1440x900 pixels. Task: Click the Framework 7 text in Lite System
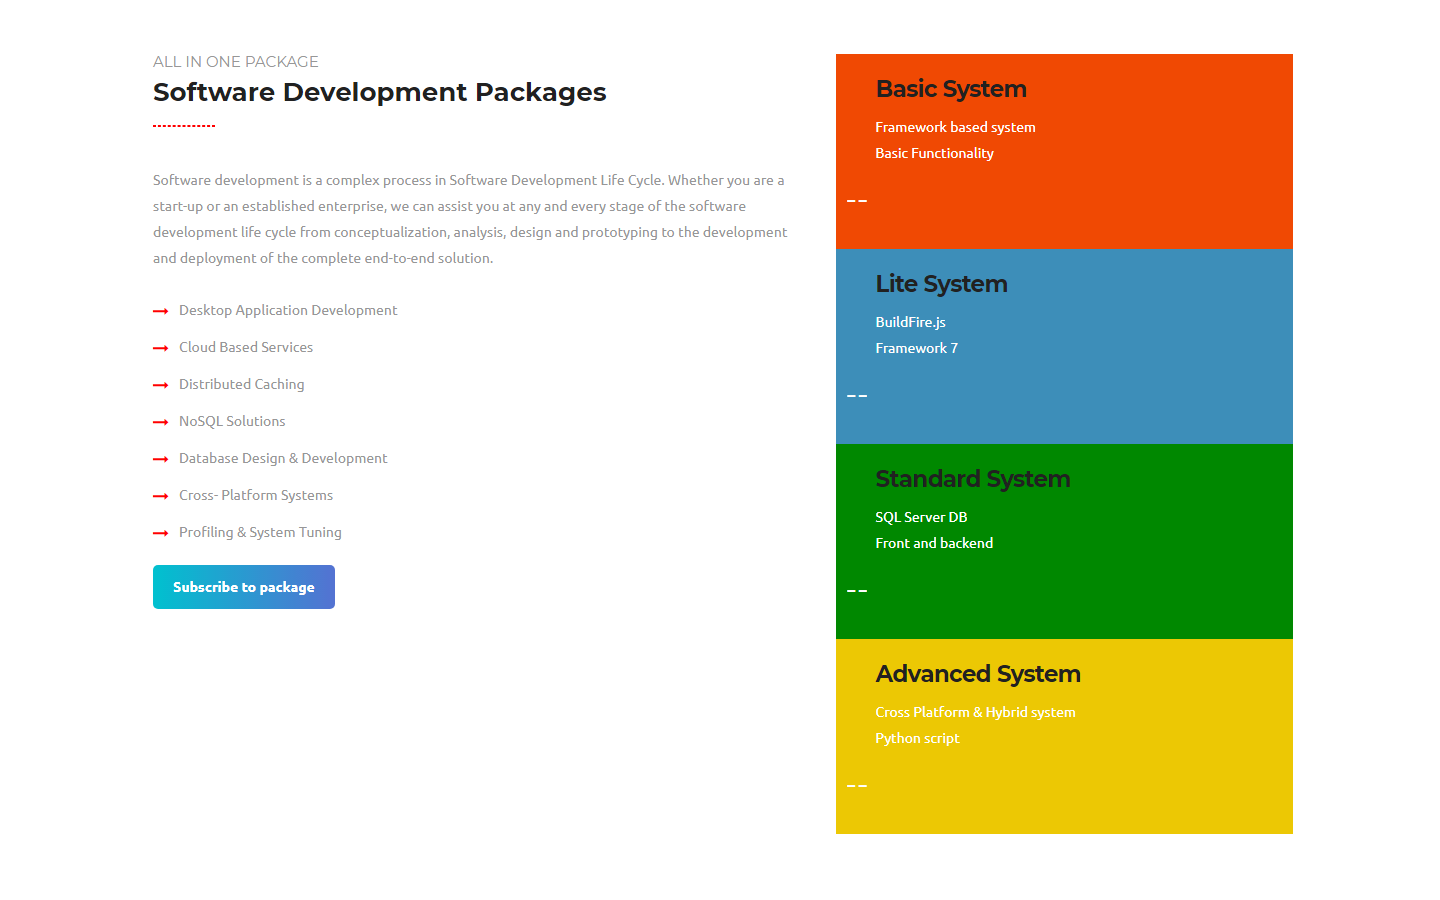click(x=916, y=348)
